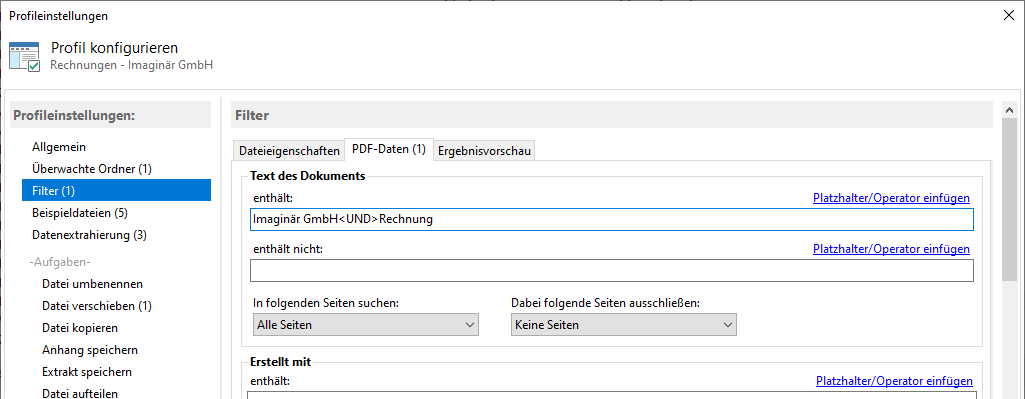Select the Datei kopieren task
The image size is (1025, 399).
coord(80,328)
